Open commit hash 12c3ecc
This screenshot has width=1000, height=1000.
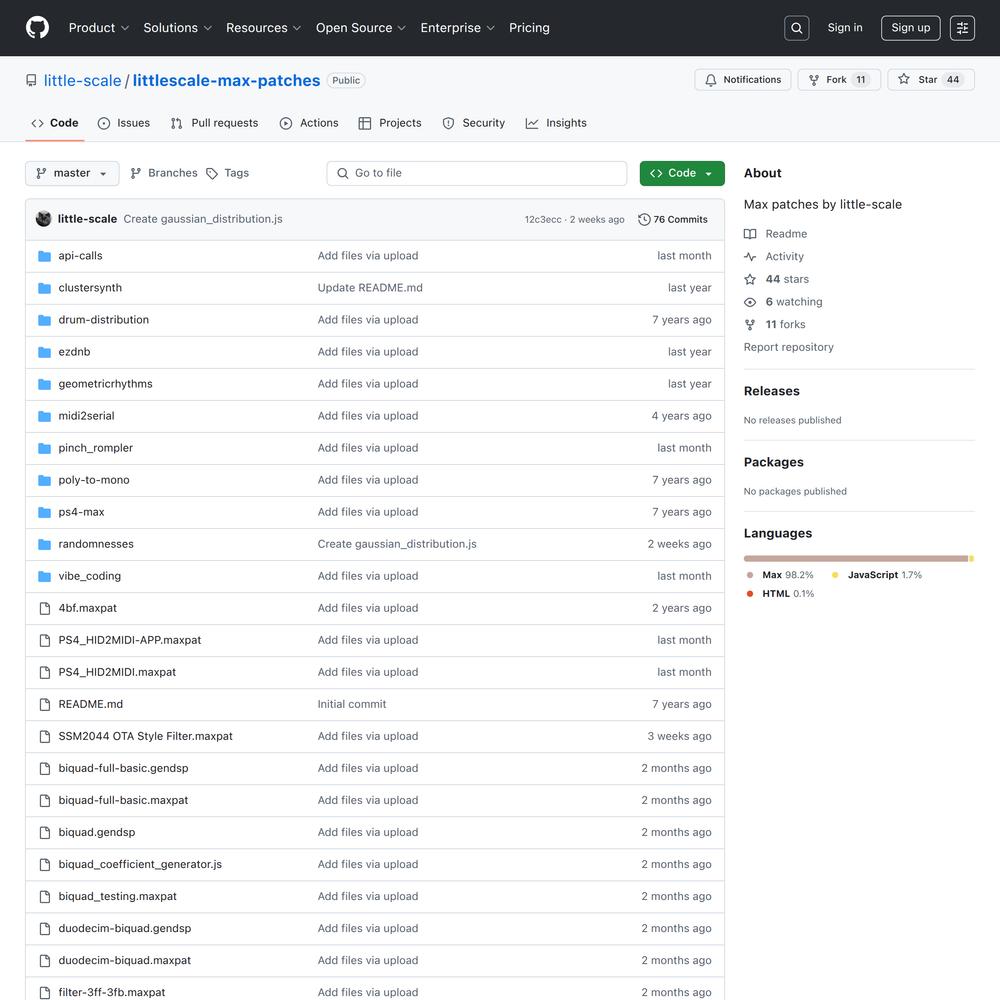click(x=543, y=219)
